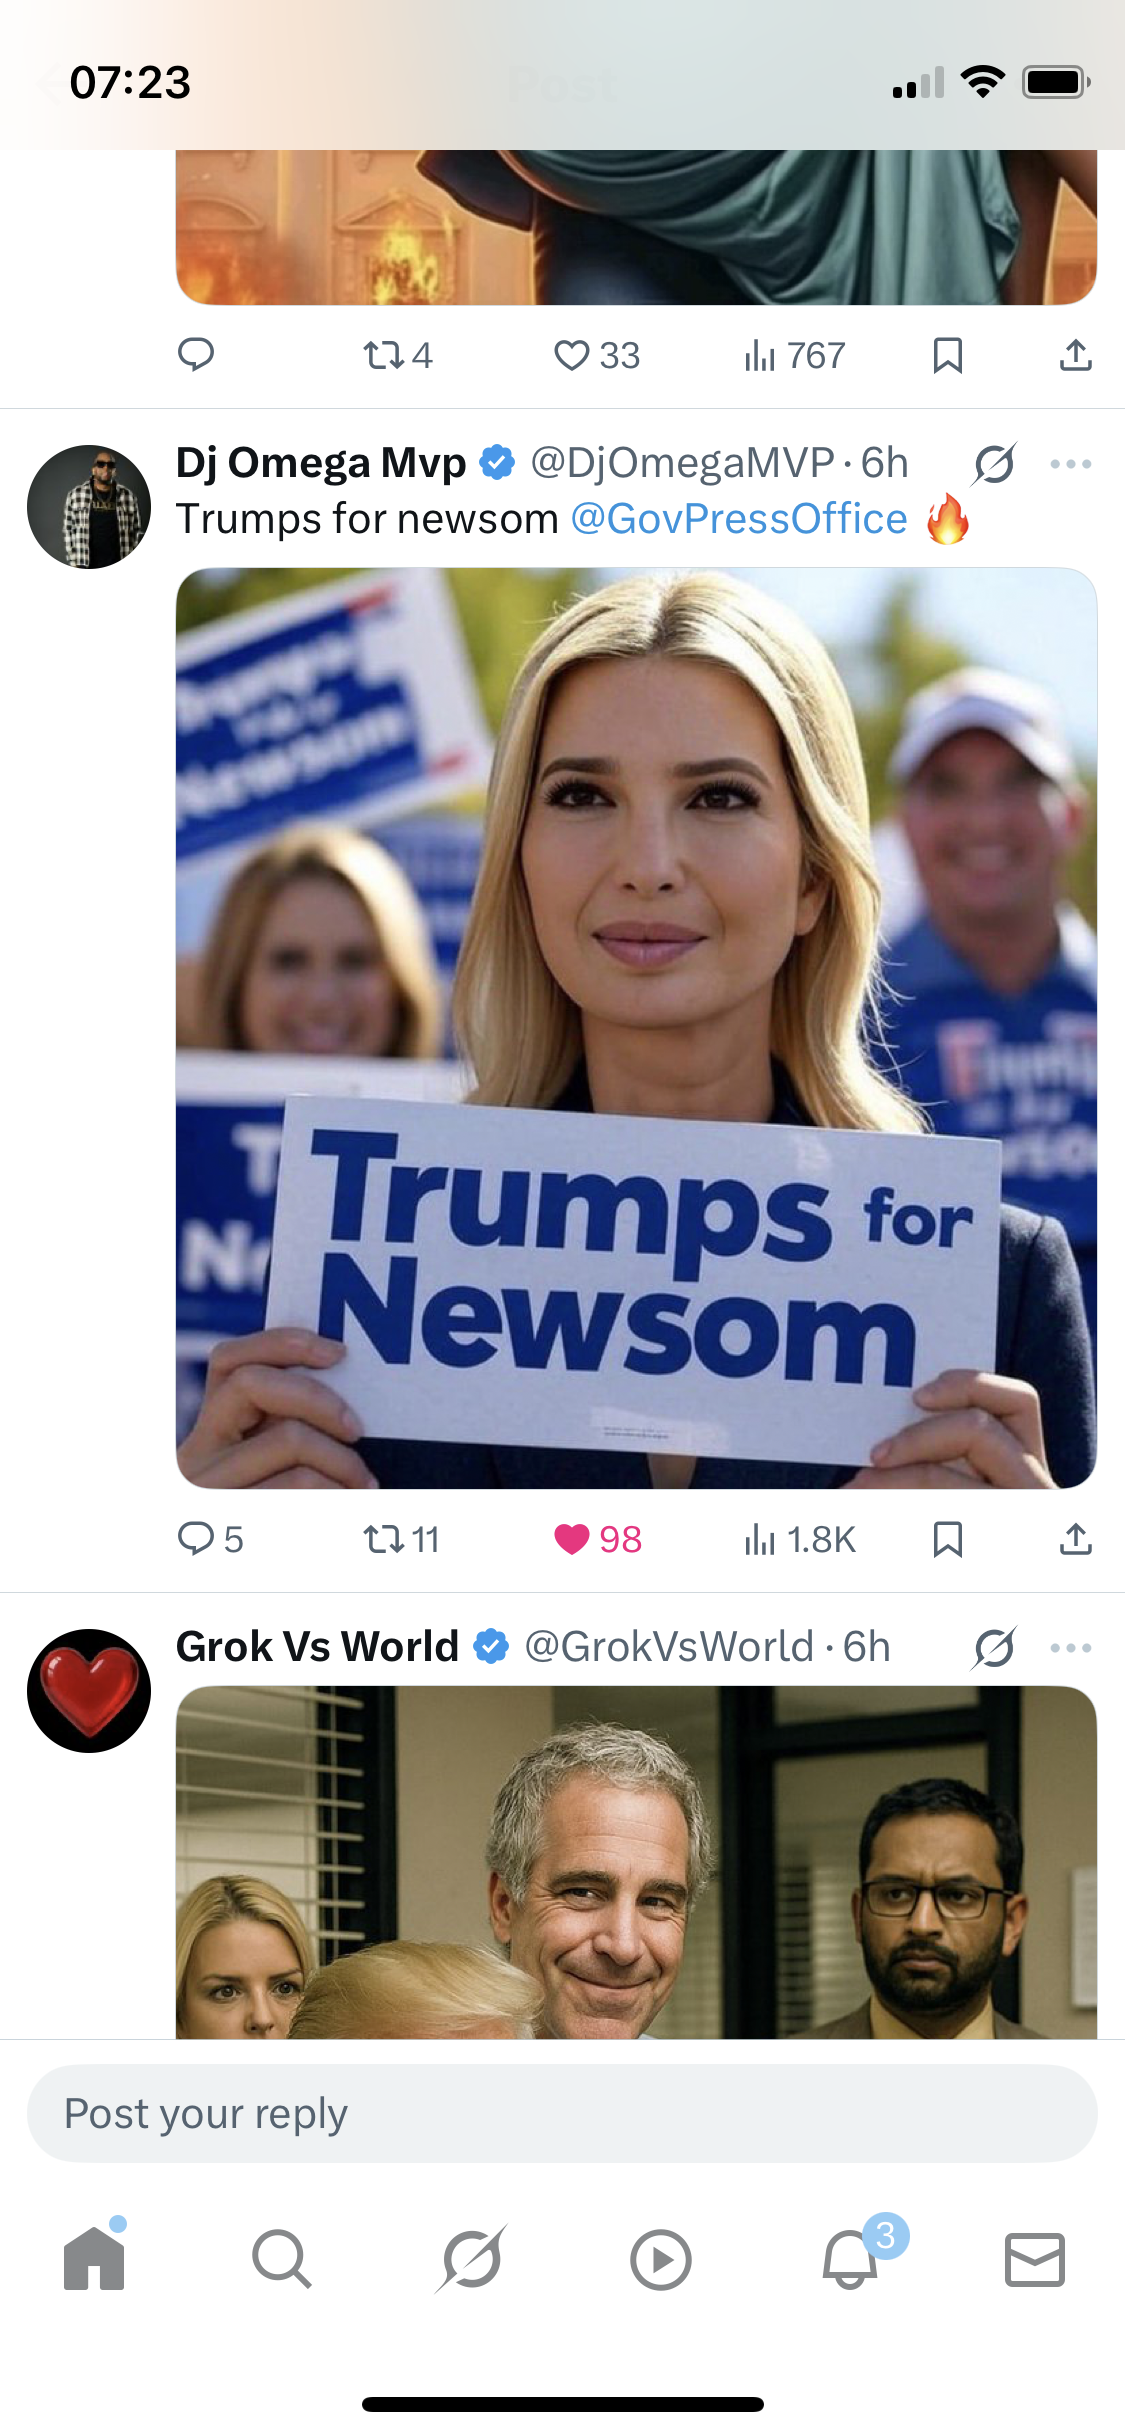
Task: Like the top post with 33 likes
Action: [596, 355]
